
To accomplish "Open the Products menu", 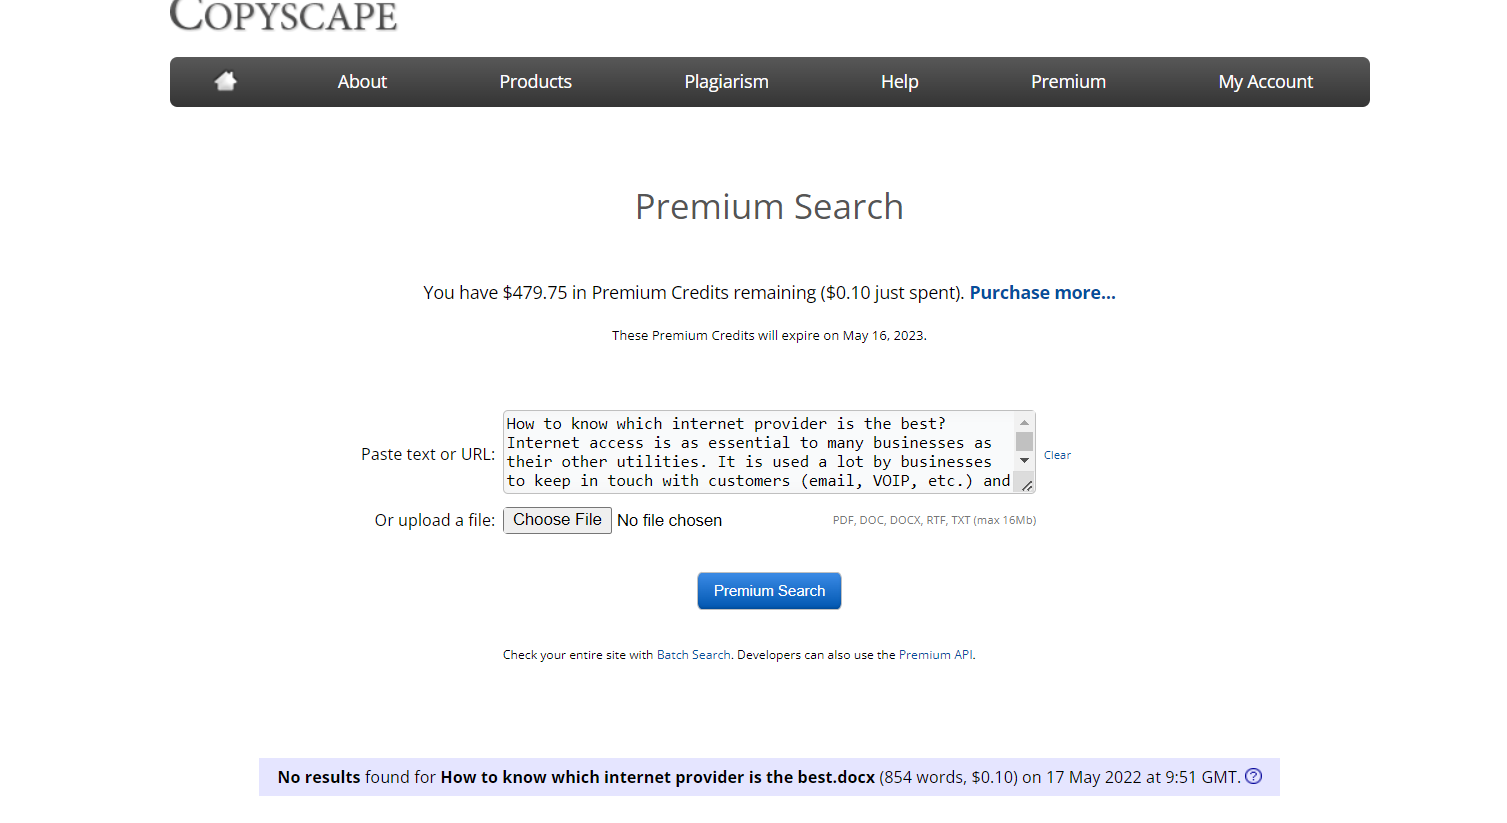I will 536,82.
